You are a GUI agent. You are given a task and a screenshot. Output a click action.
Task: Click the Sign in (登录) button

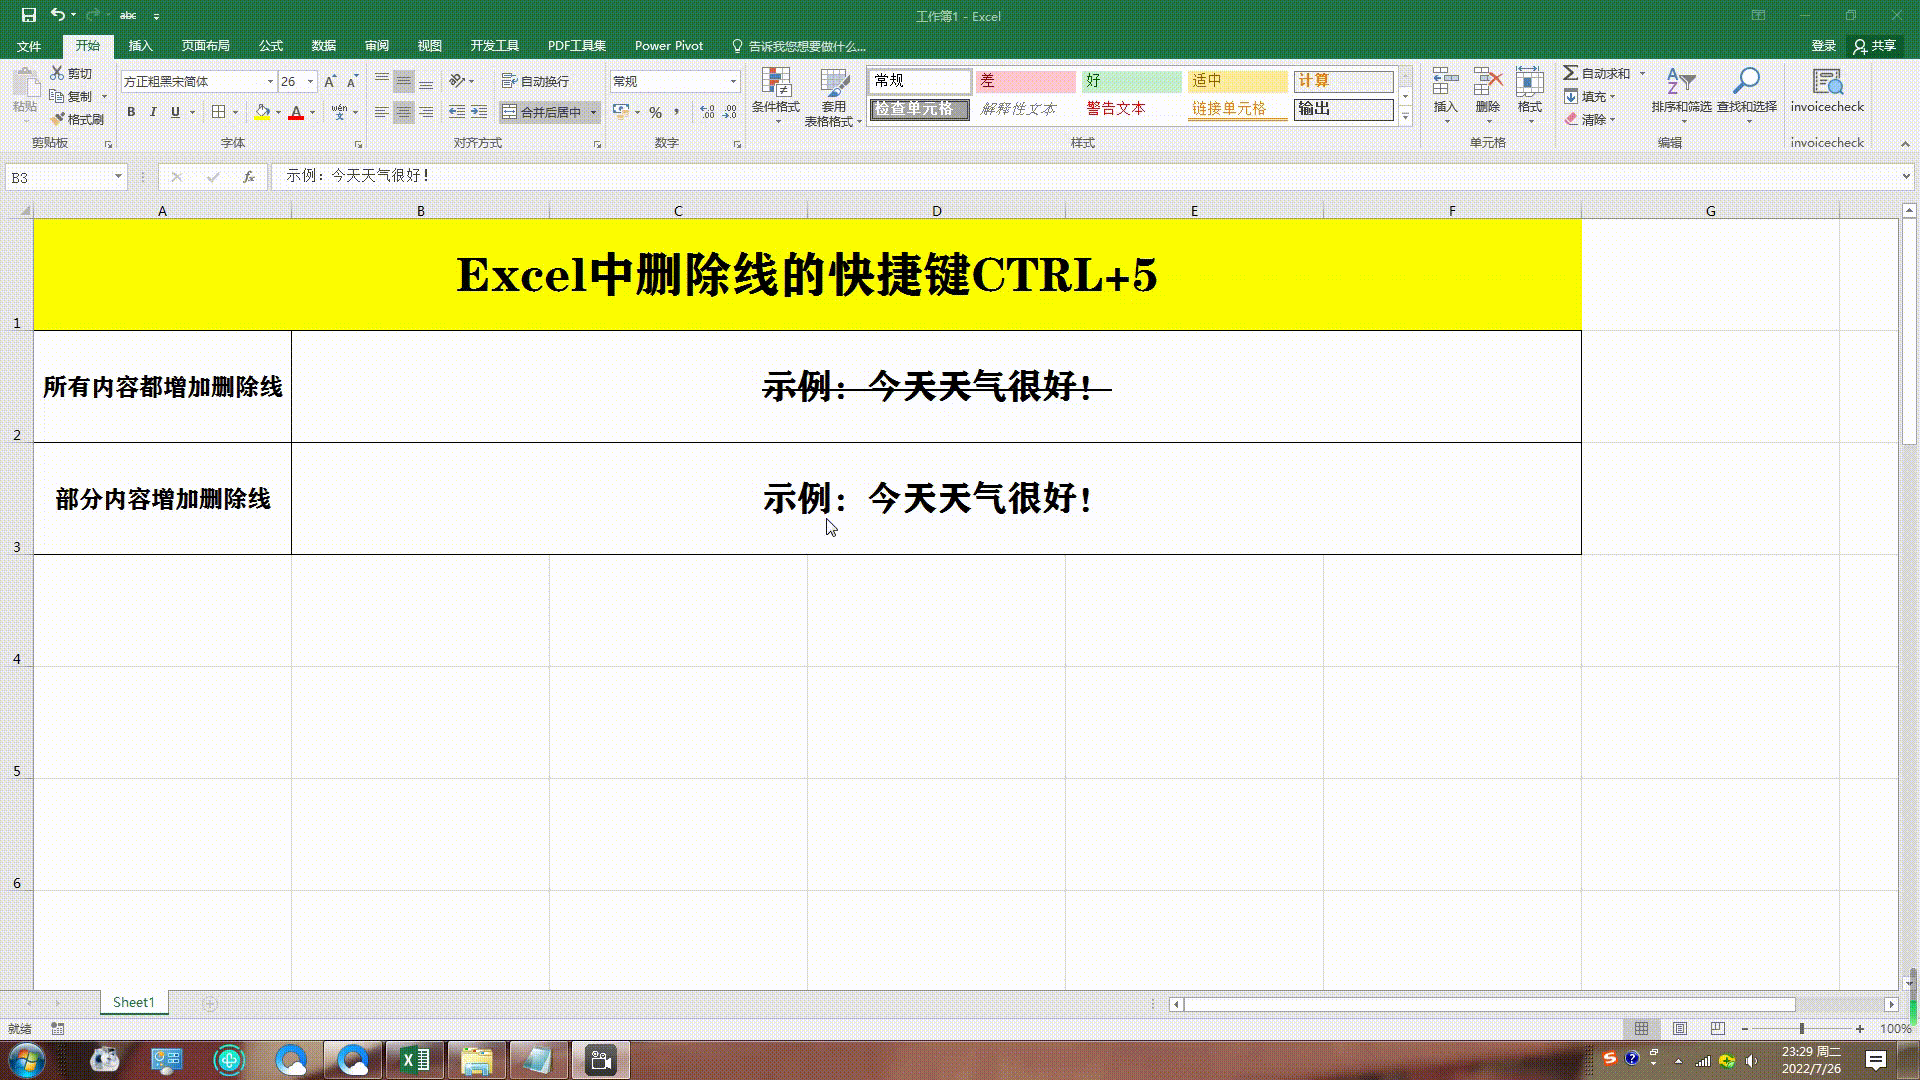pyautogui.click(x=1823, y=46)
